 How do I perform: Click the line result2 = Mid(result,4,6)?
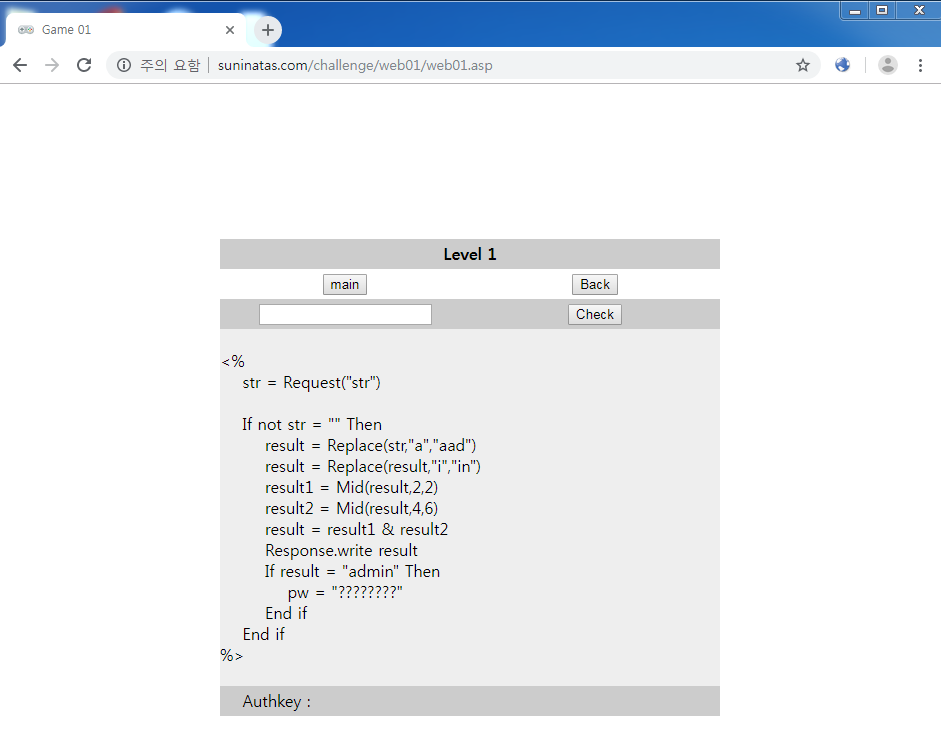(352, 508)
